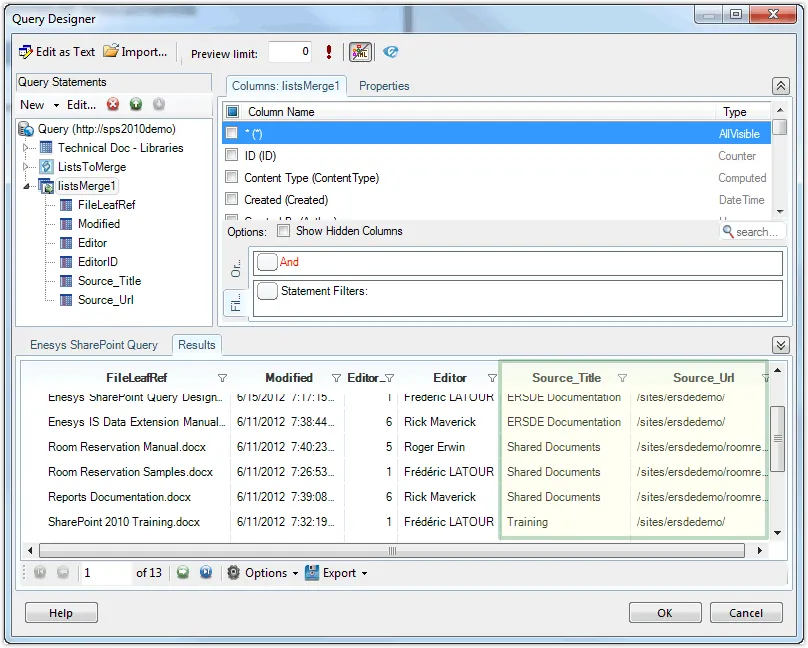The image size is (808, 648).
Task: Click the red exclamation run query icon
Action: click(x=329, y=52)
